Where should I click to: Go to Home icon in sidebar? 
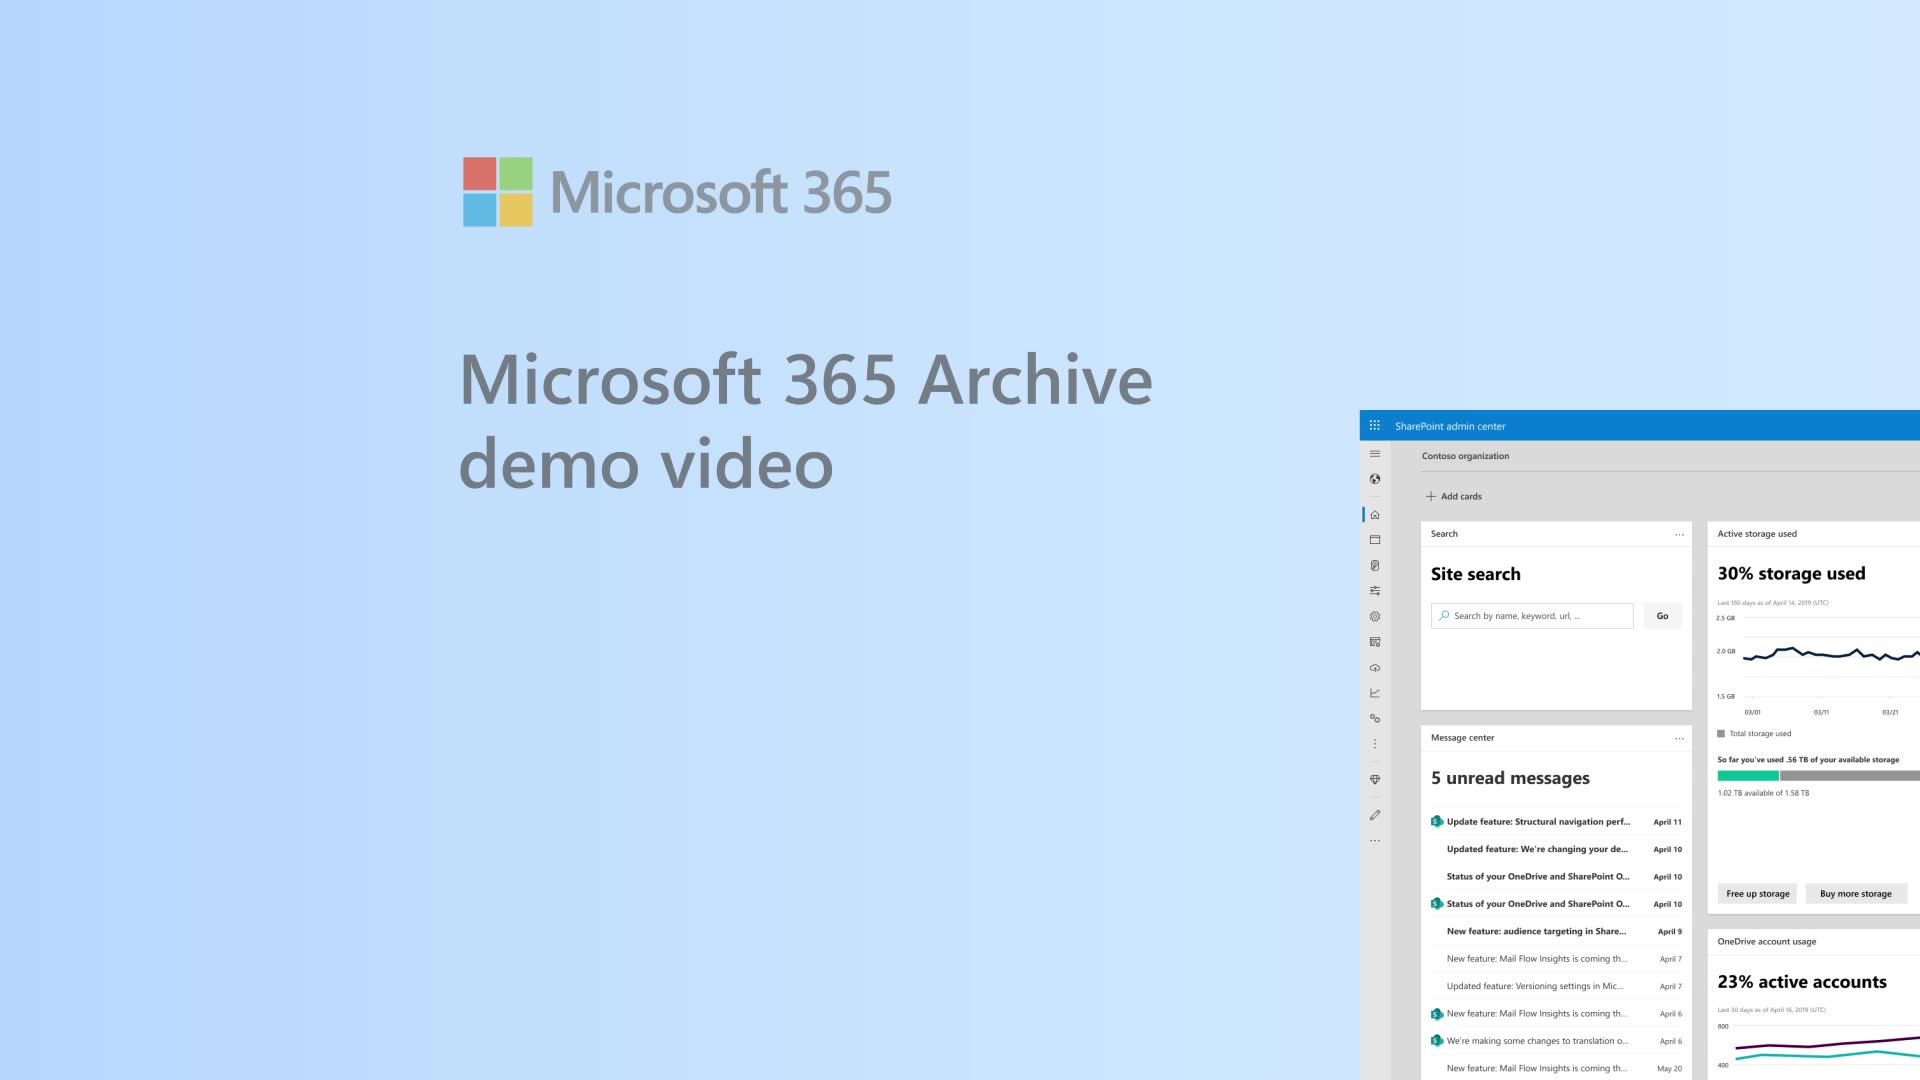click(x=1375, y=515)
